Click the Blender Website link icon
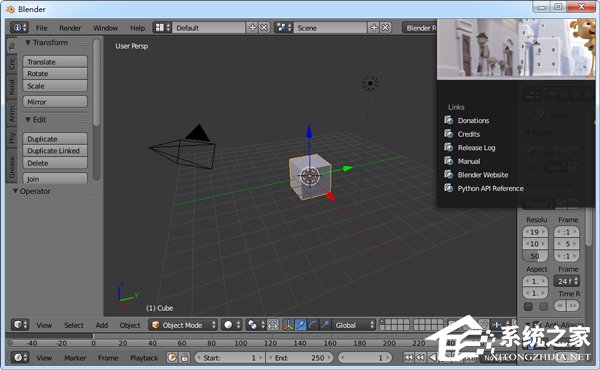The image size is (600, 370). pyautogui.click(x=448, y=174)
